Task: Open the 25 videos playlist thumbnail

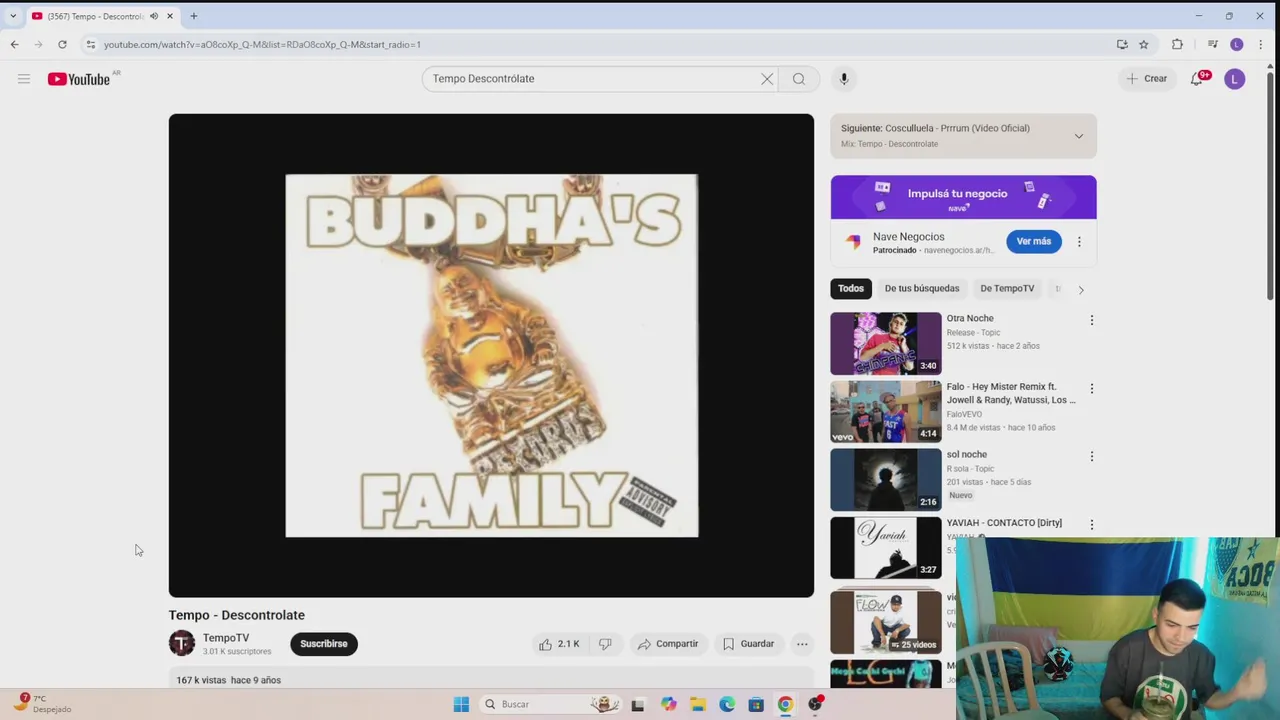Action: (886, 621)
